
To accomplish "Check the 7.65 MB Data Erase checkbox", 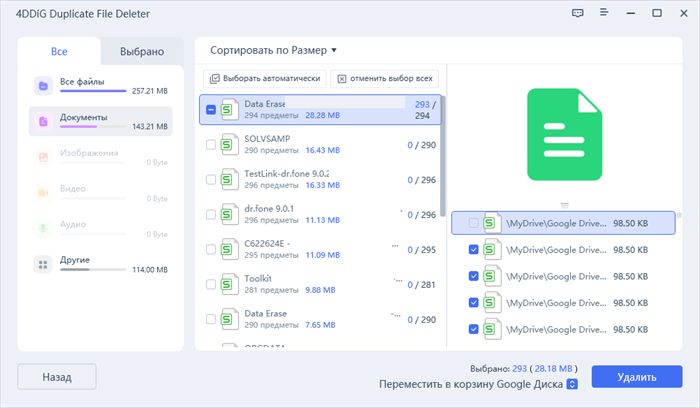I will pyautogui.click(x=211, y=319).
